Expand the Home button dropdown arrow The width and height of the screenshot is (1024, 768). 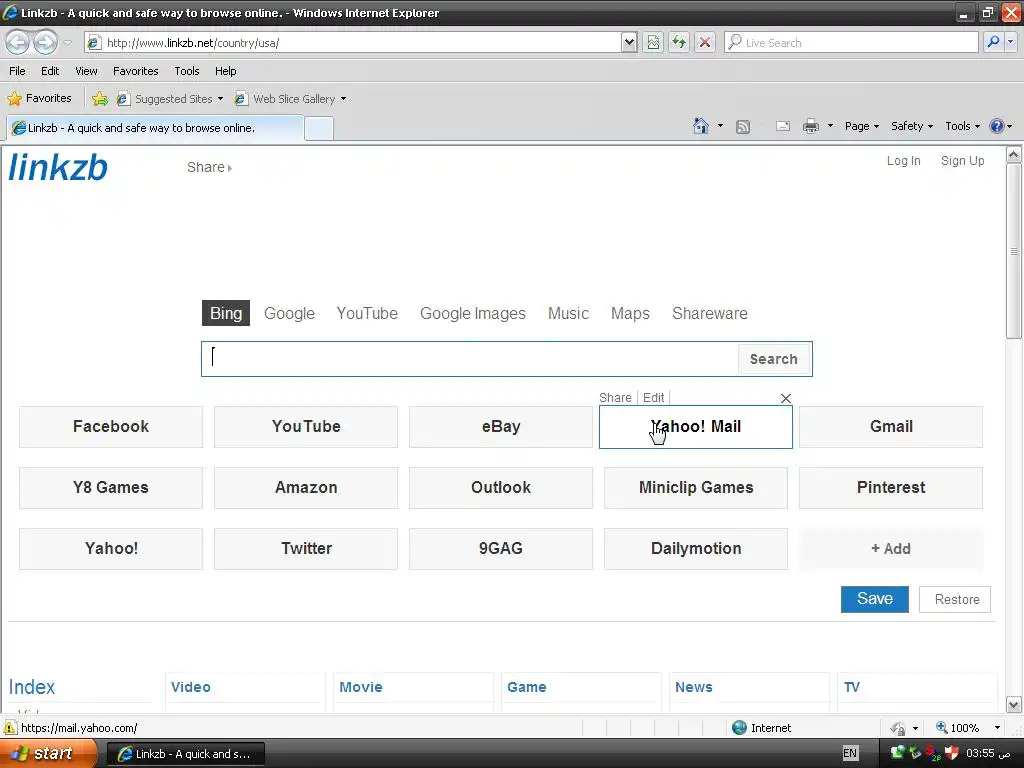tap(720, 126)
